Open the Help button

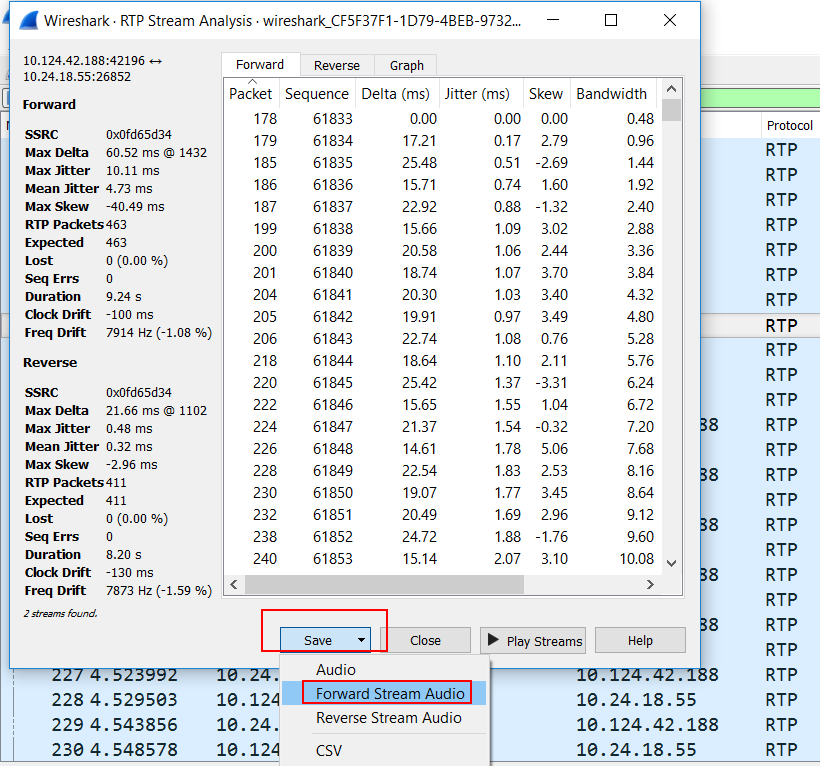640,640
